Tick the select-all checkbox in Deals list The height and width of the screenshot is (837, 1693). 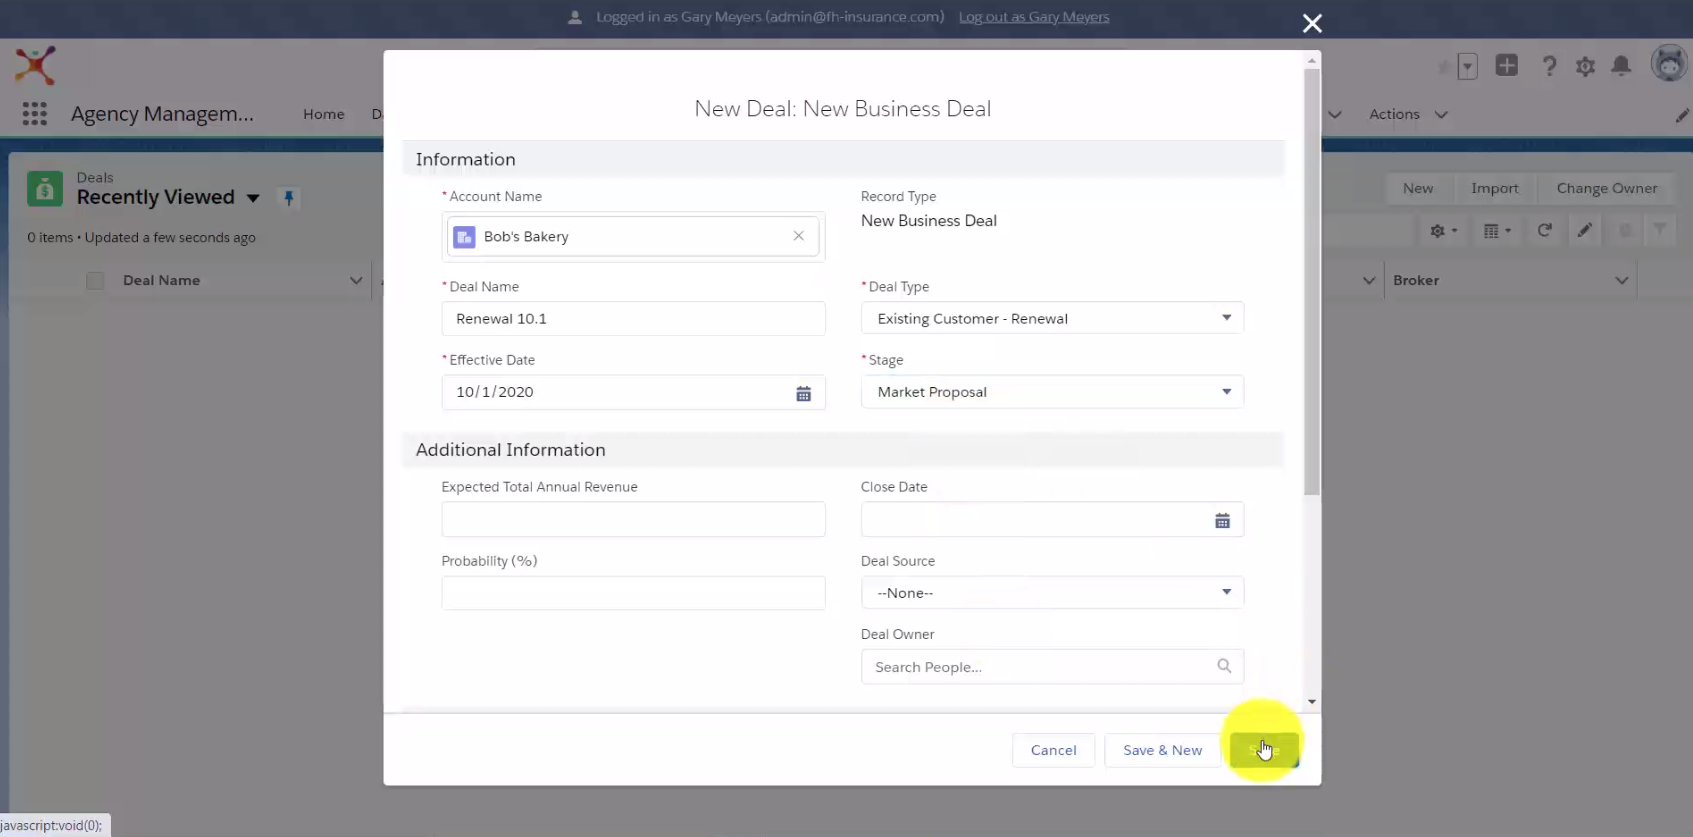click(x=95, y=281)
